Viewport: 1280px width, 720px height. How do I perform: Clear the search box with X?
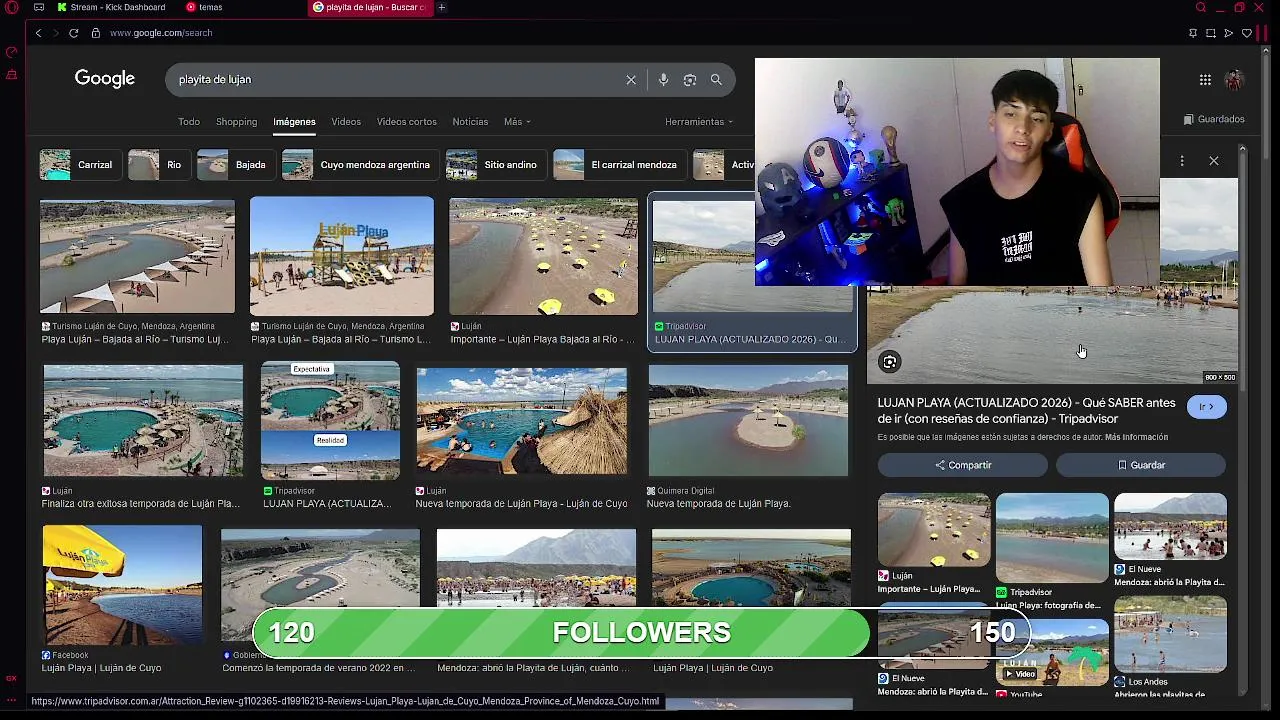click(631, 80)
